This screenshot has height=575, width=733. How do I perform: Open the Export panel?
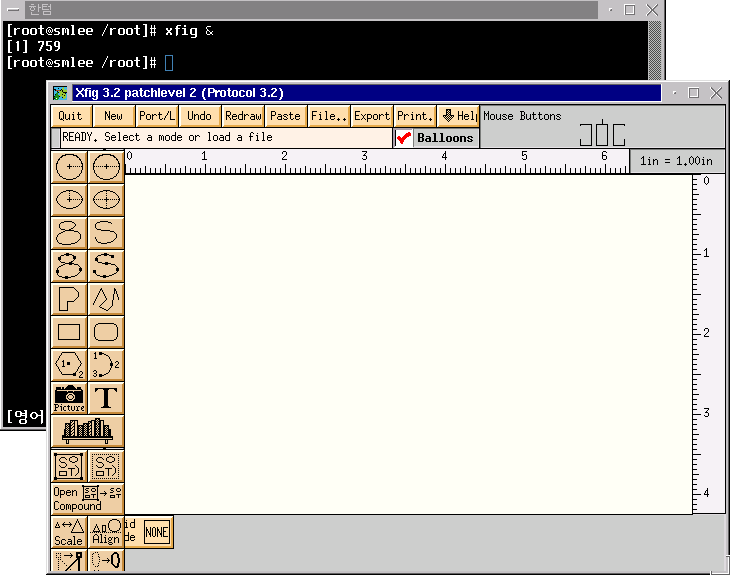pyautogui.click(x=372, y=116)
